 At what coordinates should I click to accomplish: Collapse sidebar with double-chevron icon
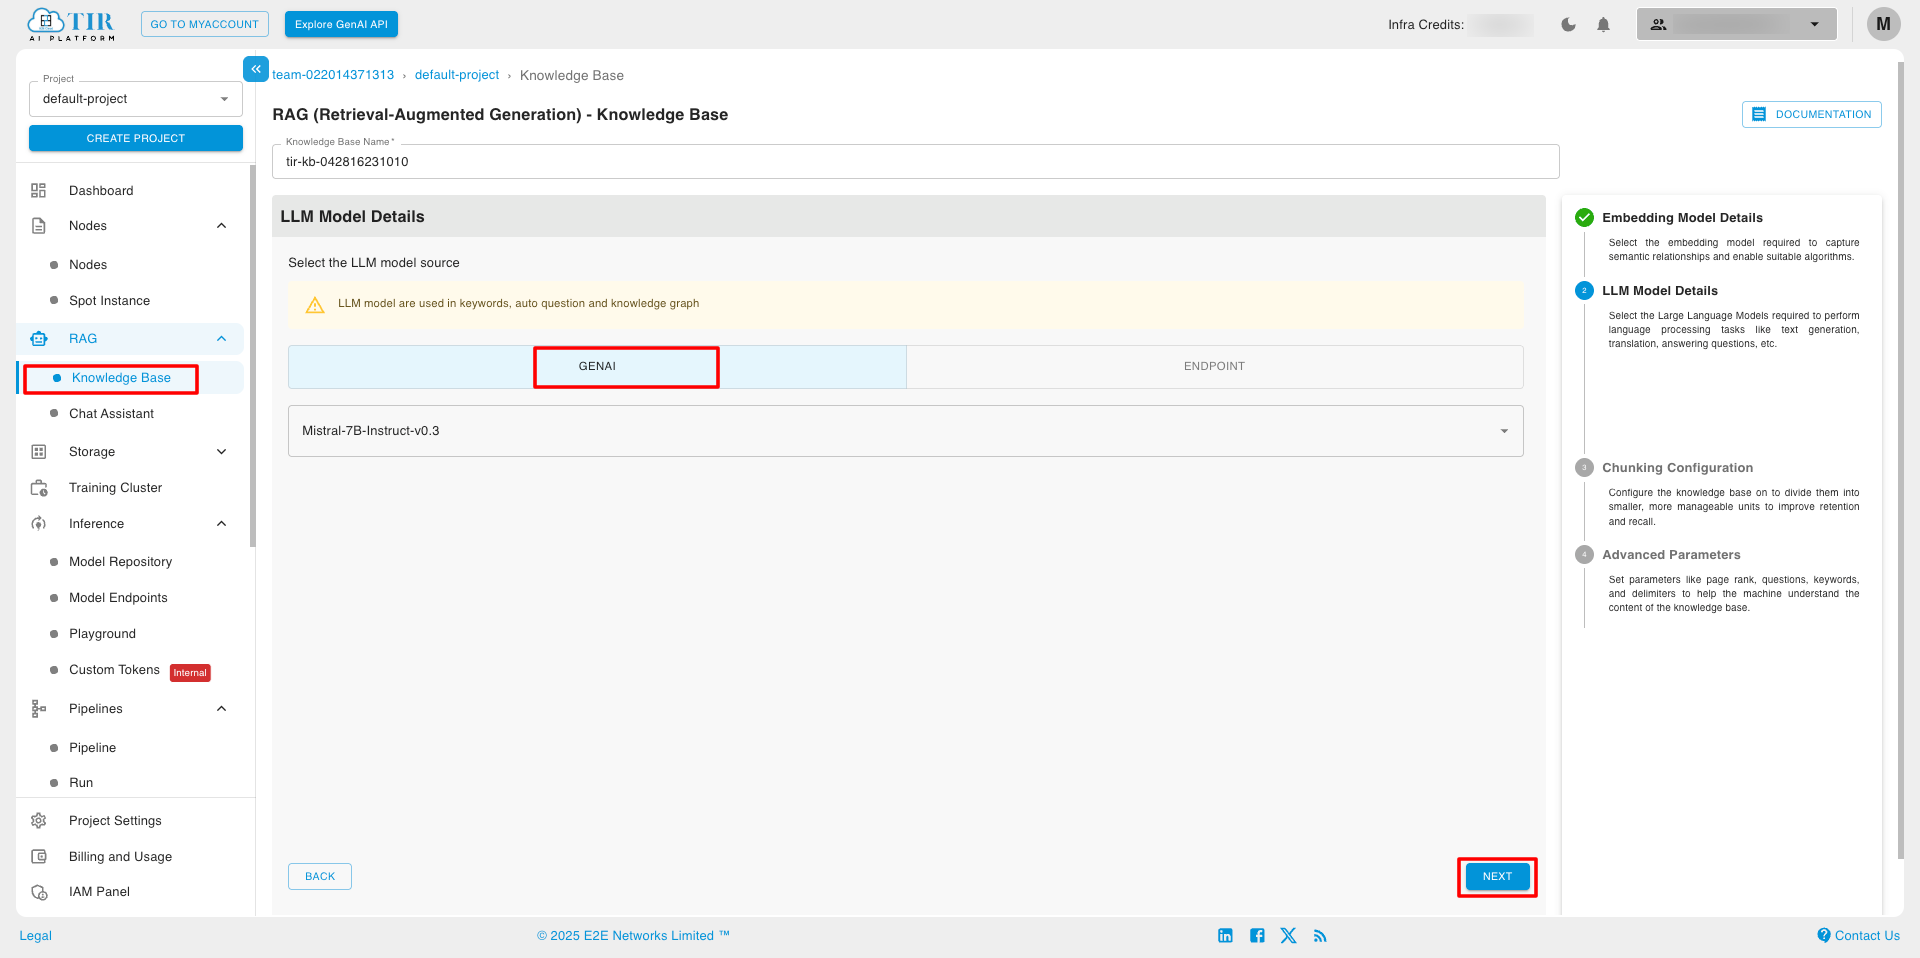[x=256, y=69]
